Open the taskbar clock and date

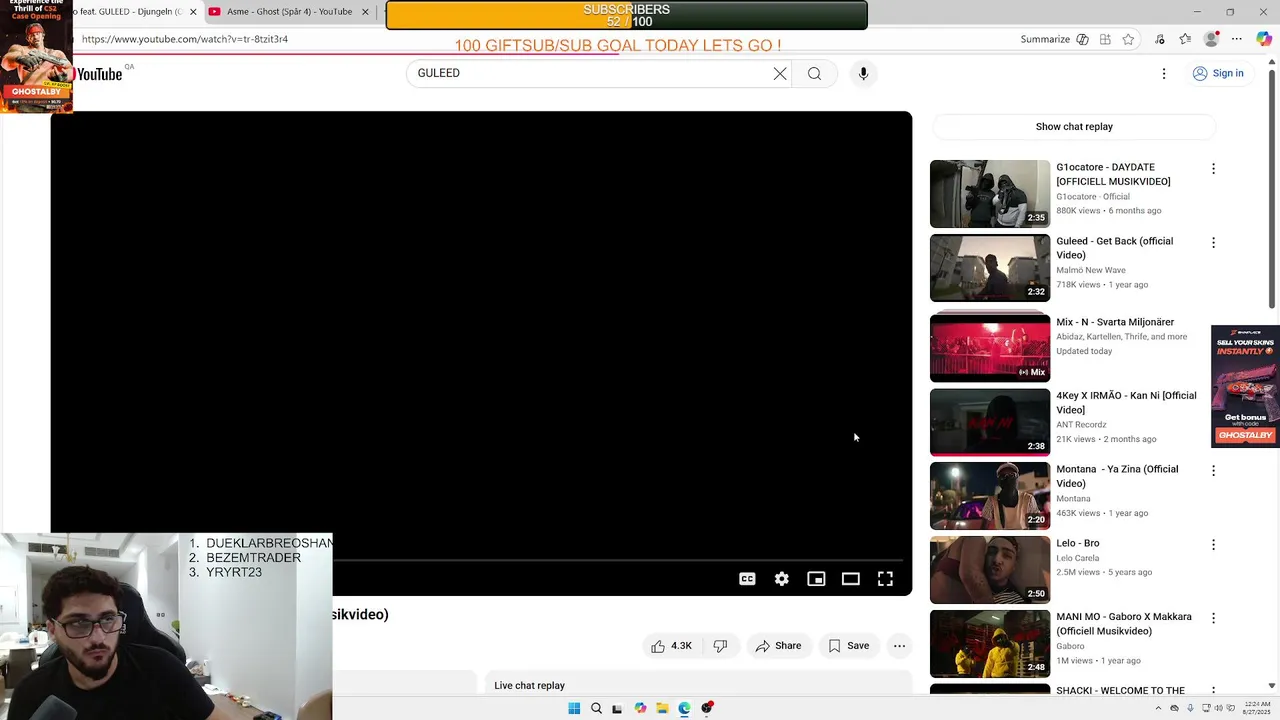pos(1257,708)
